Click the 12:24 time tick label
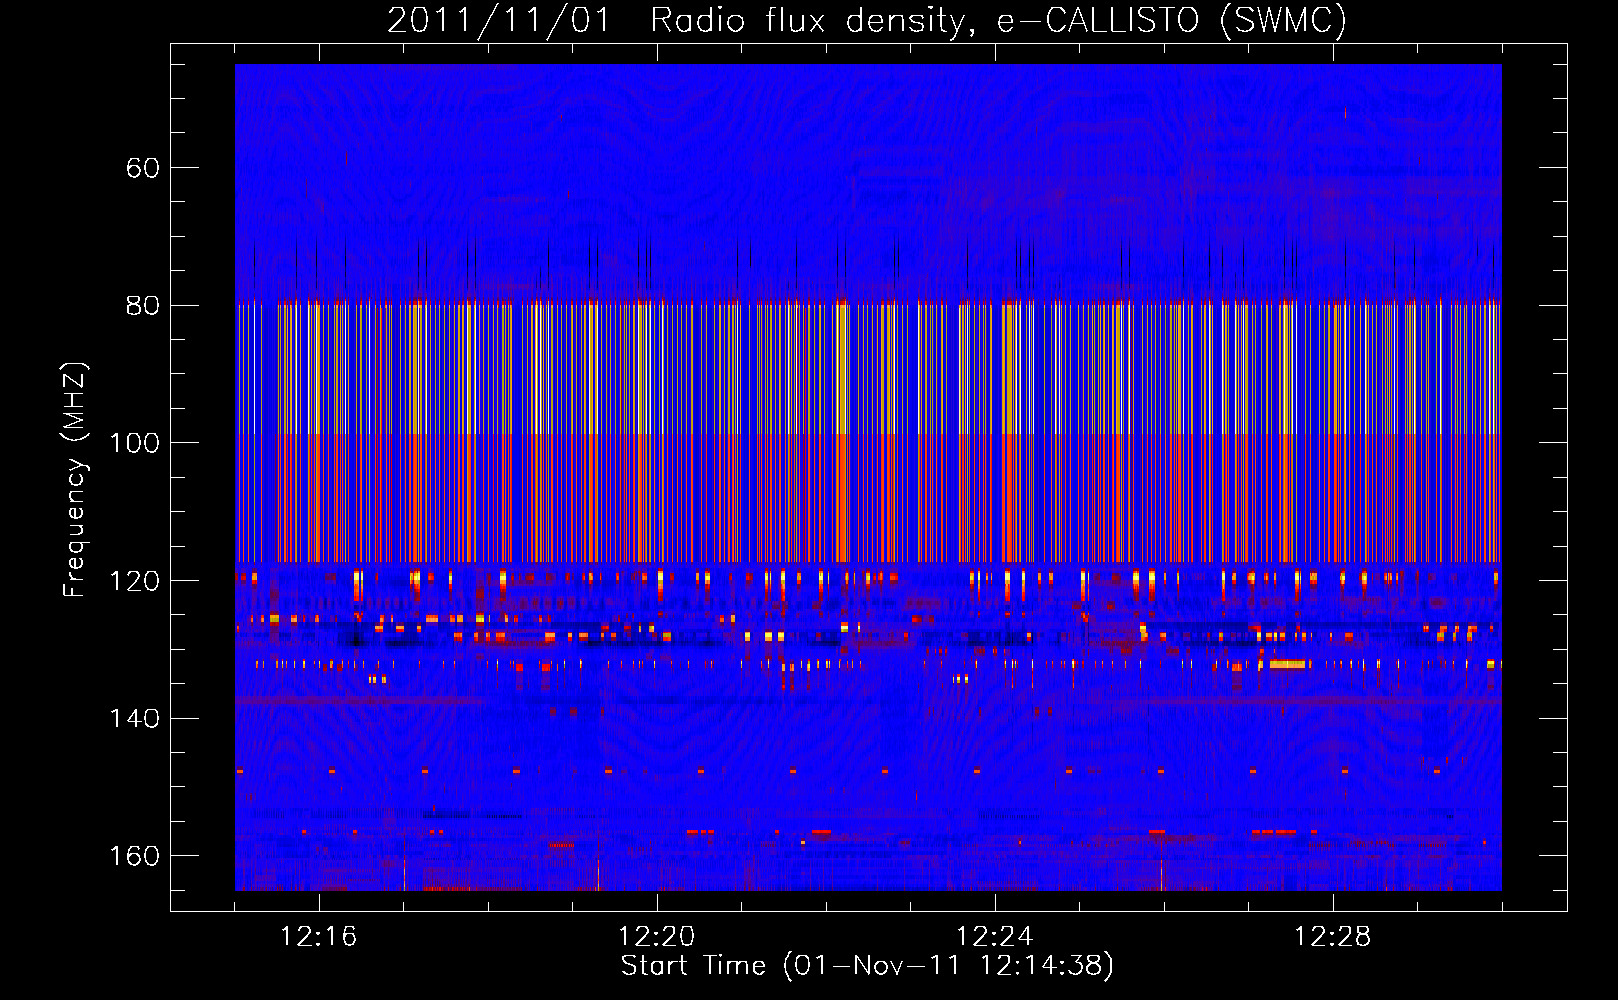Image resolution: width=1618 pixels, height=1000 pixels. tap(995, 937)
